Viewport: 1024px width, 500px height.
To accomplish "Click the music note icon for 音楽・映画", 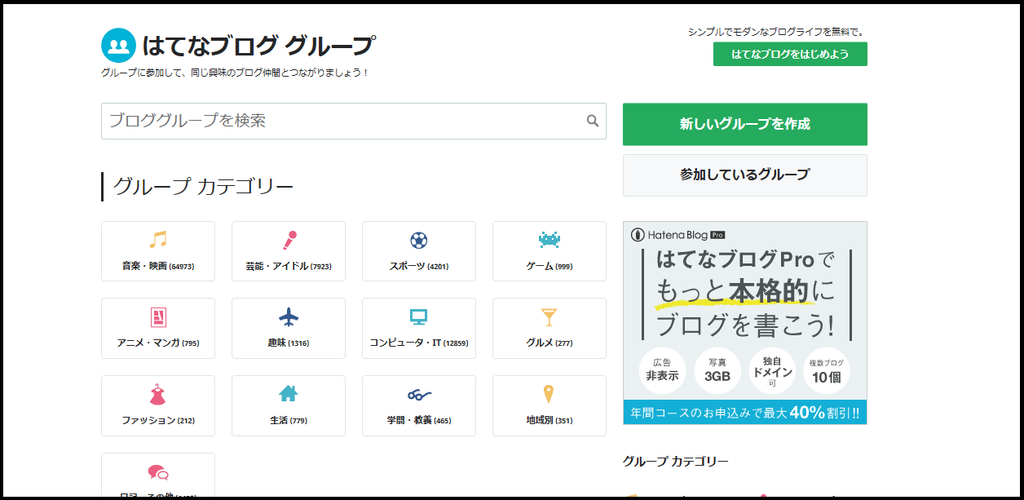I will pos(157,240).
